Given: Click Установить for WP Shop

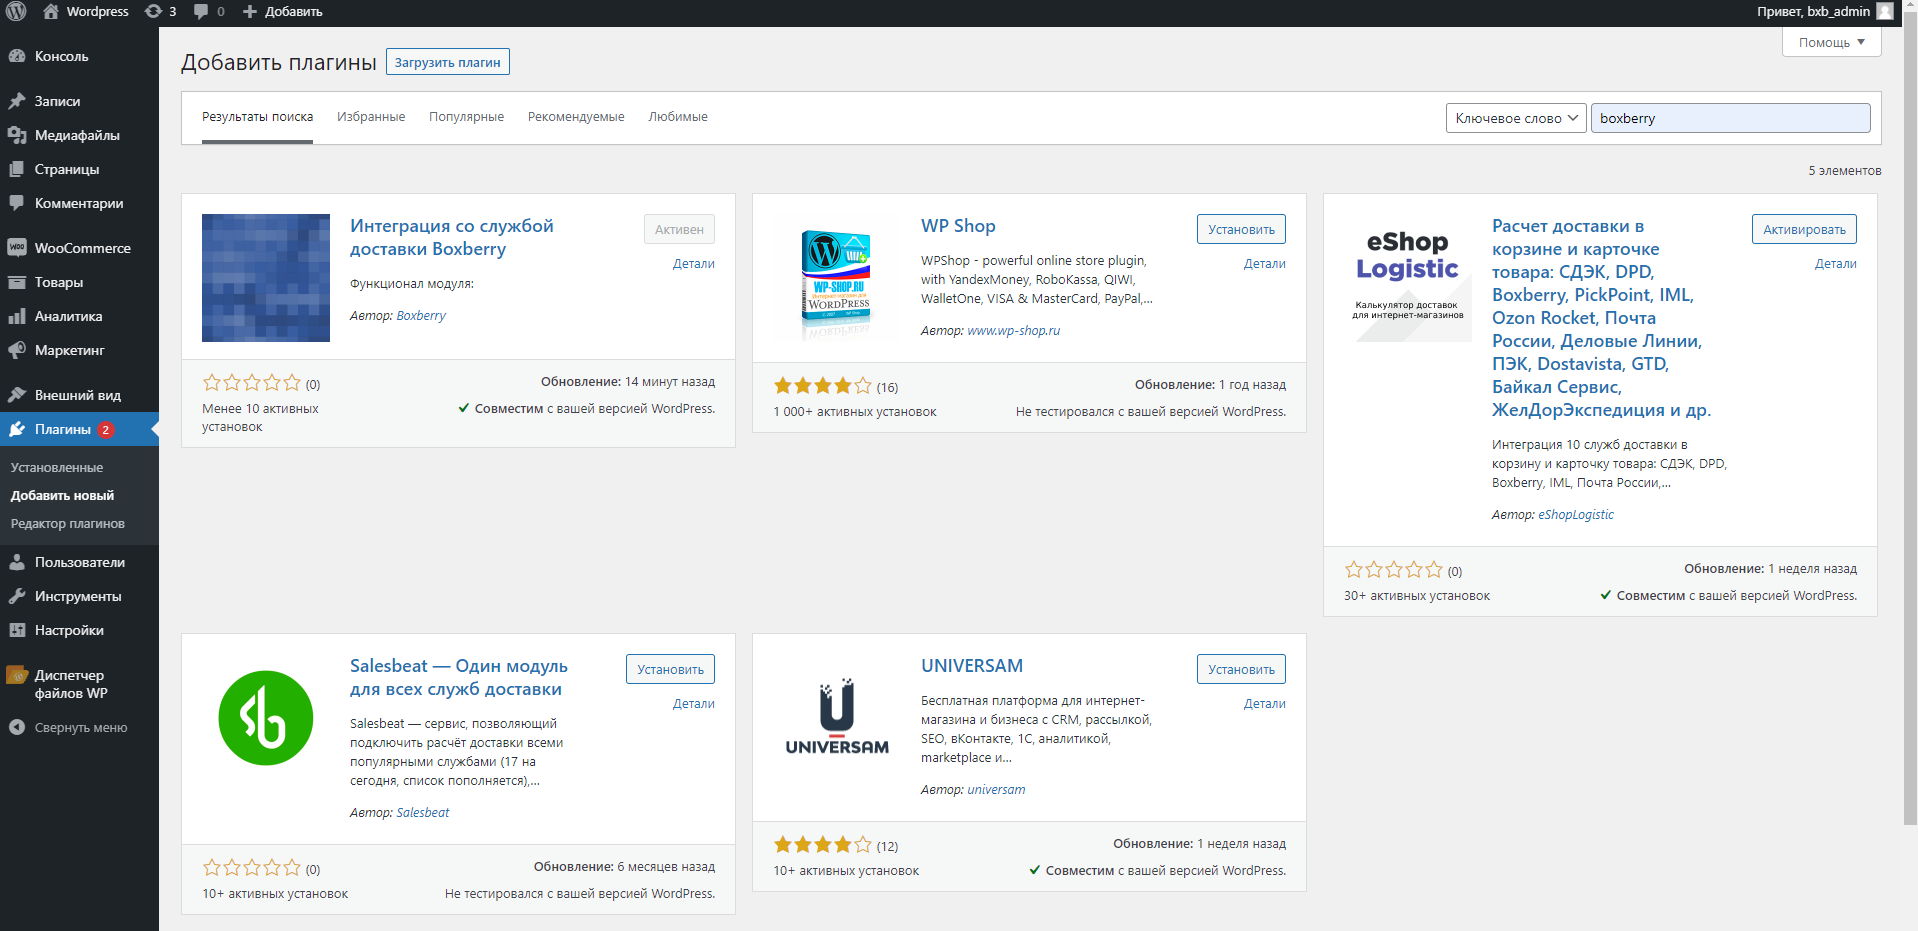Looking at the screenshot, I should [x=1241, y=229].
